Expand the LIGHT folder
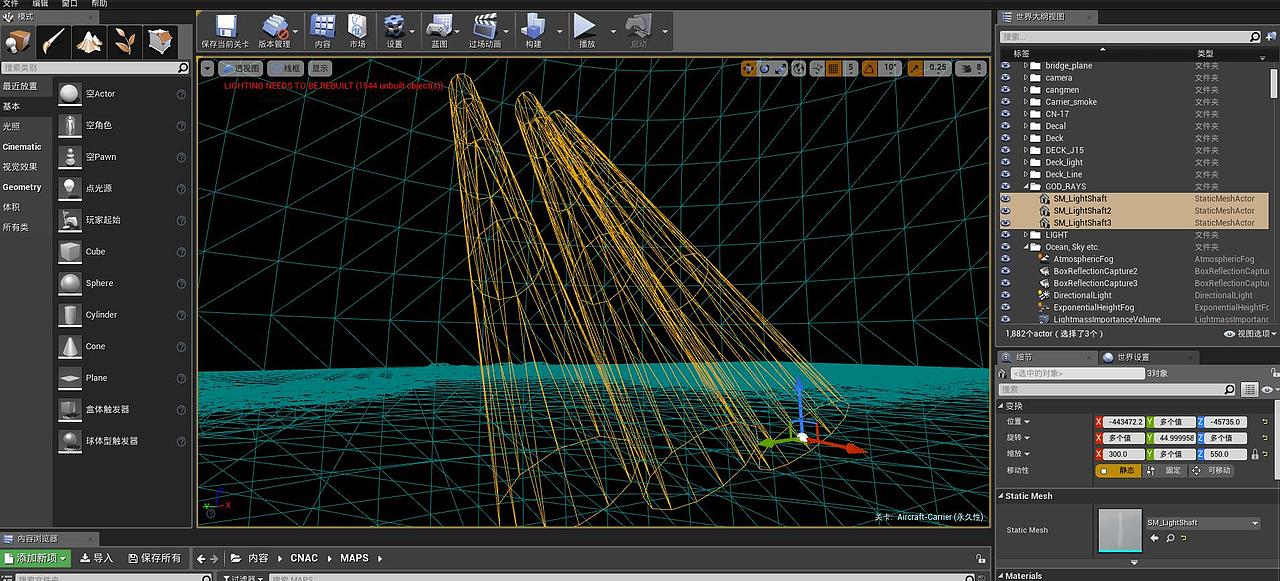Image resolution: width=1280 pixels, height=581 pixels. 1026,235
